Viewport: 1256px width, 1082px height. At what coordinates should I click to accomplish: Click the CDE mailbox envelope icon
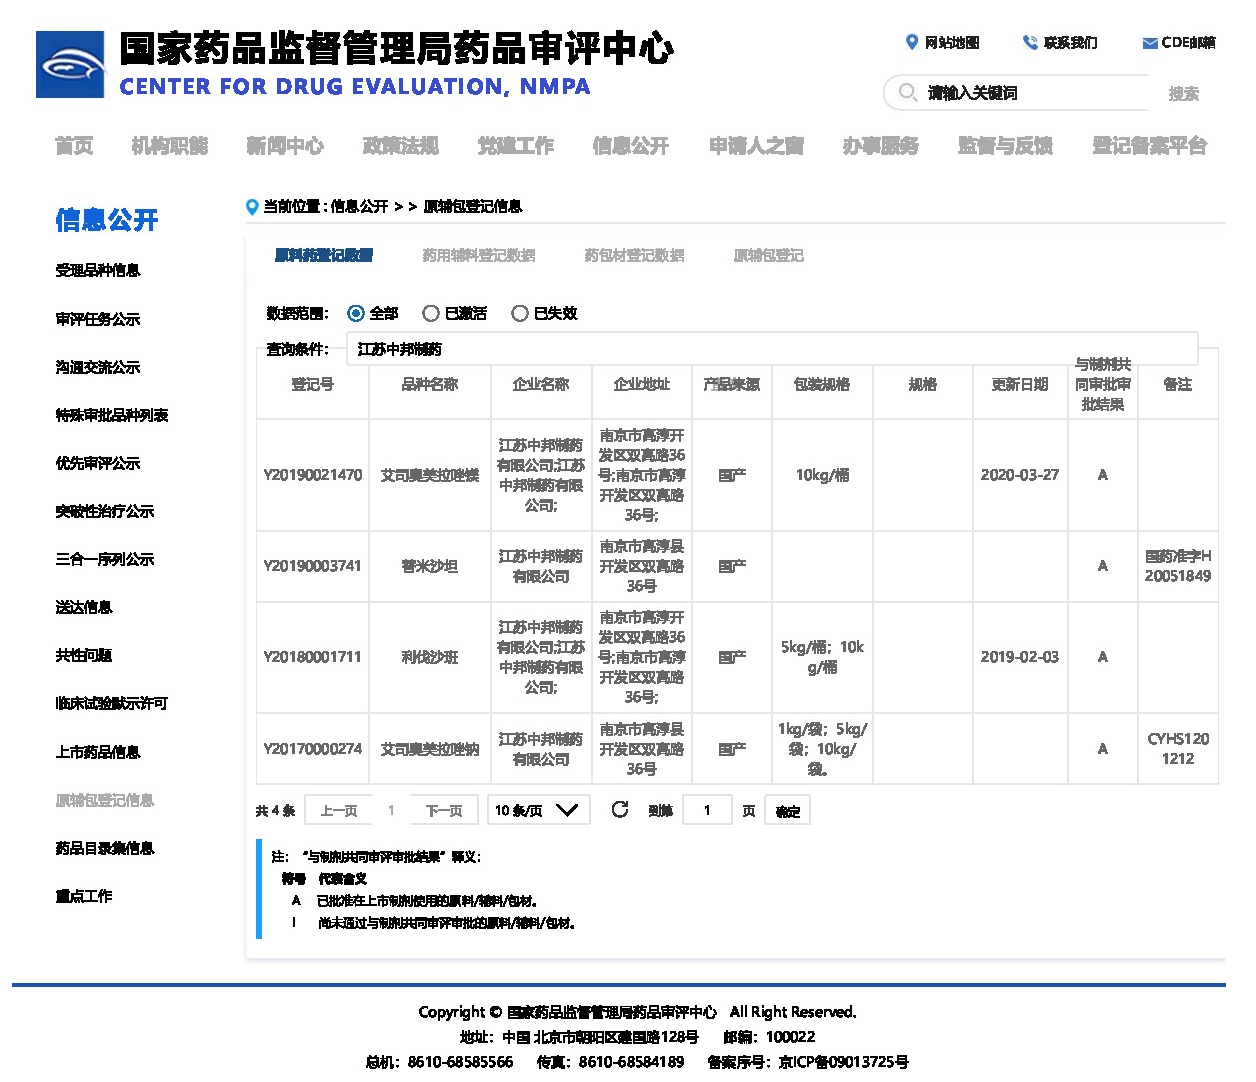(x=1150, y=43)
